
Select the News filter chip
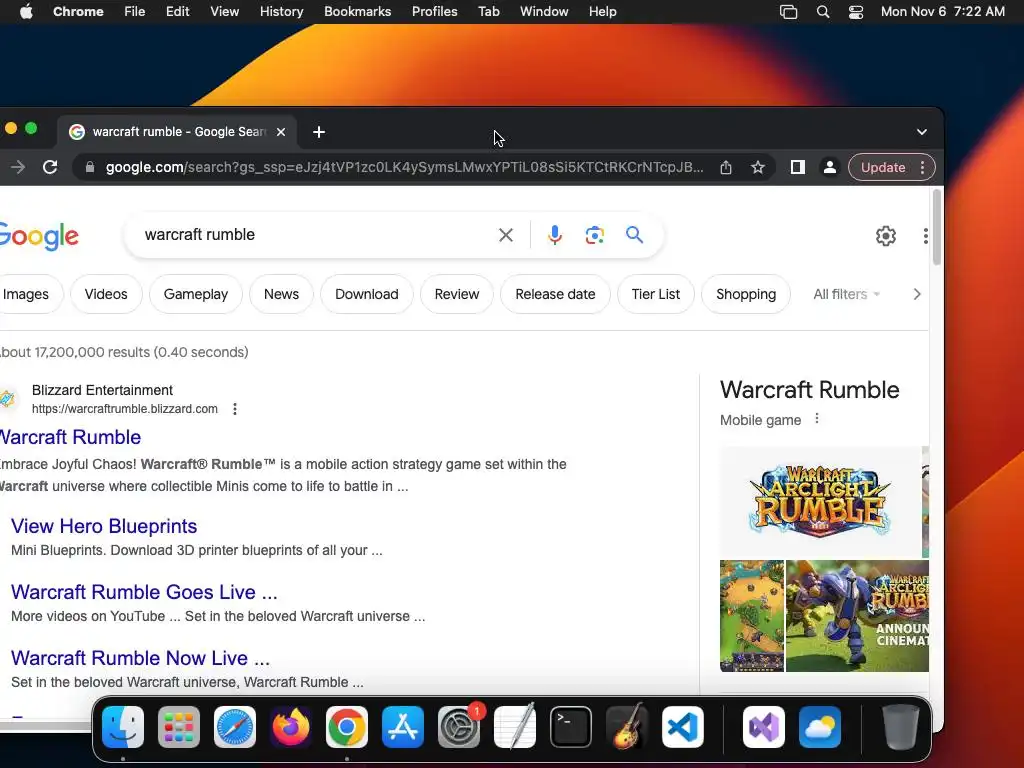pos(281,295)
